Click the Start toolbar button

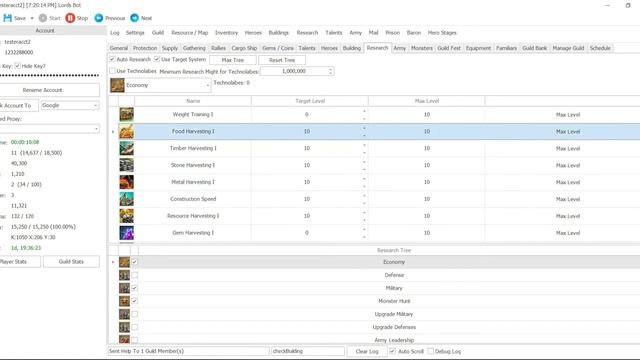point(49,18)
